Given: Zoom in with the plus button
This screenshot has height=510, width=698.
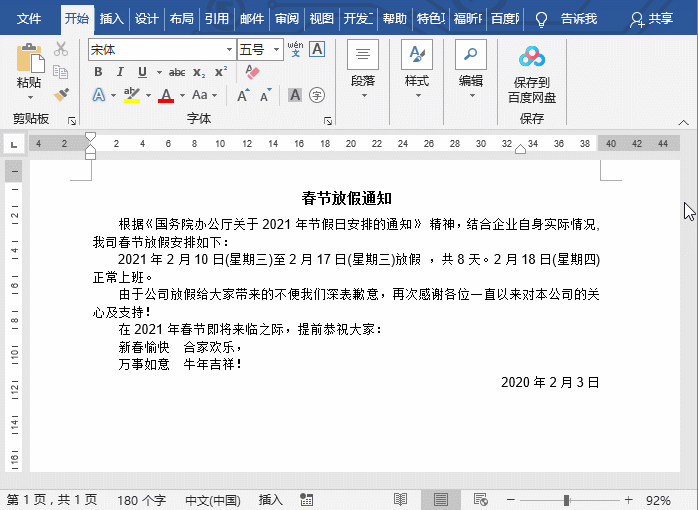Looking at the screenshot, I should [x=628, y=500].
